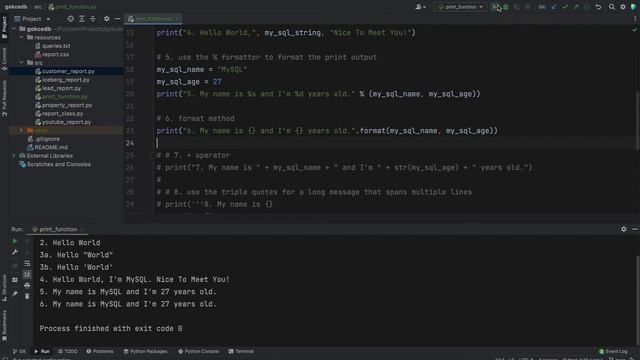Collapse the resources folder
640x360 pixels.
pos(22,38)
